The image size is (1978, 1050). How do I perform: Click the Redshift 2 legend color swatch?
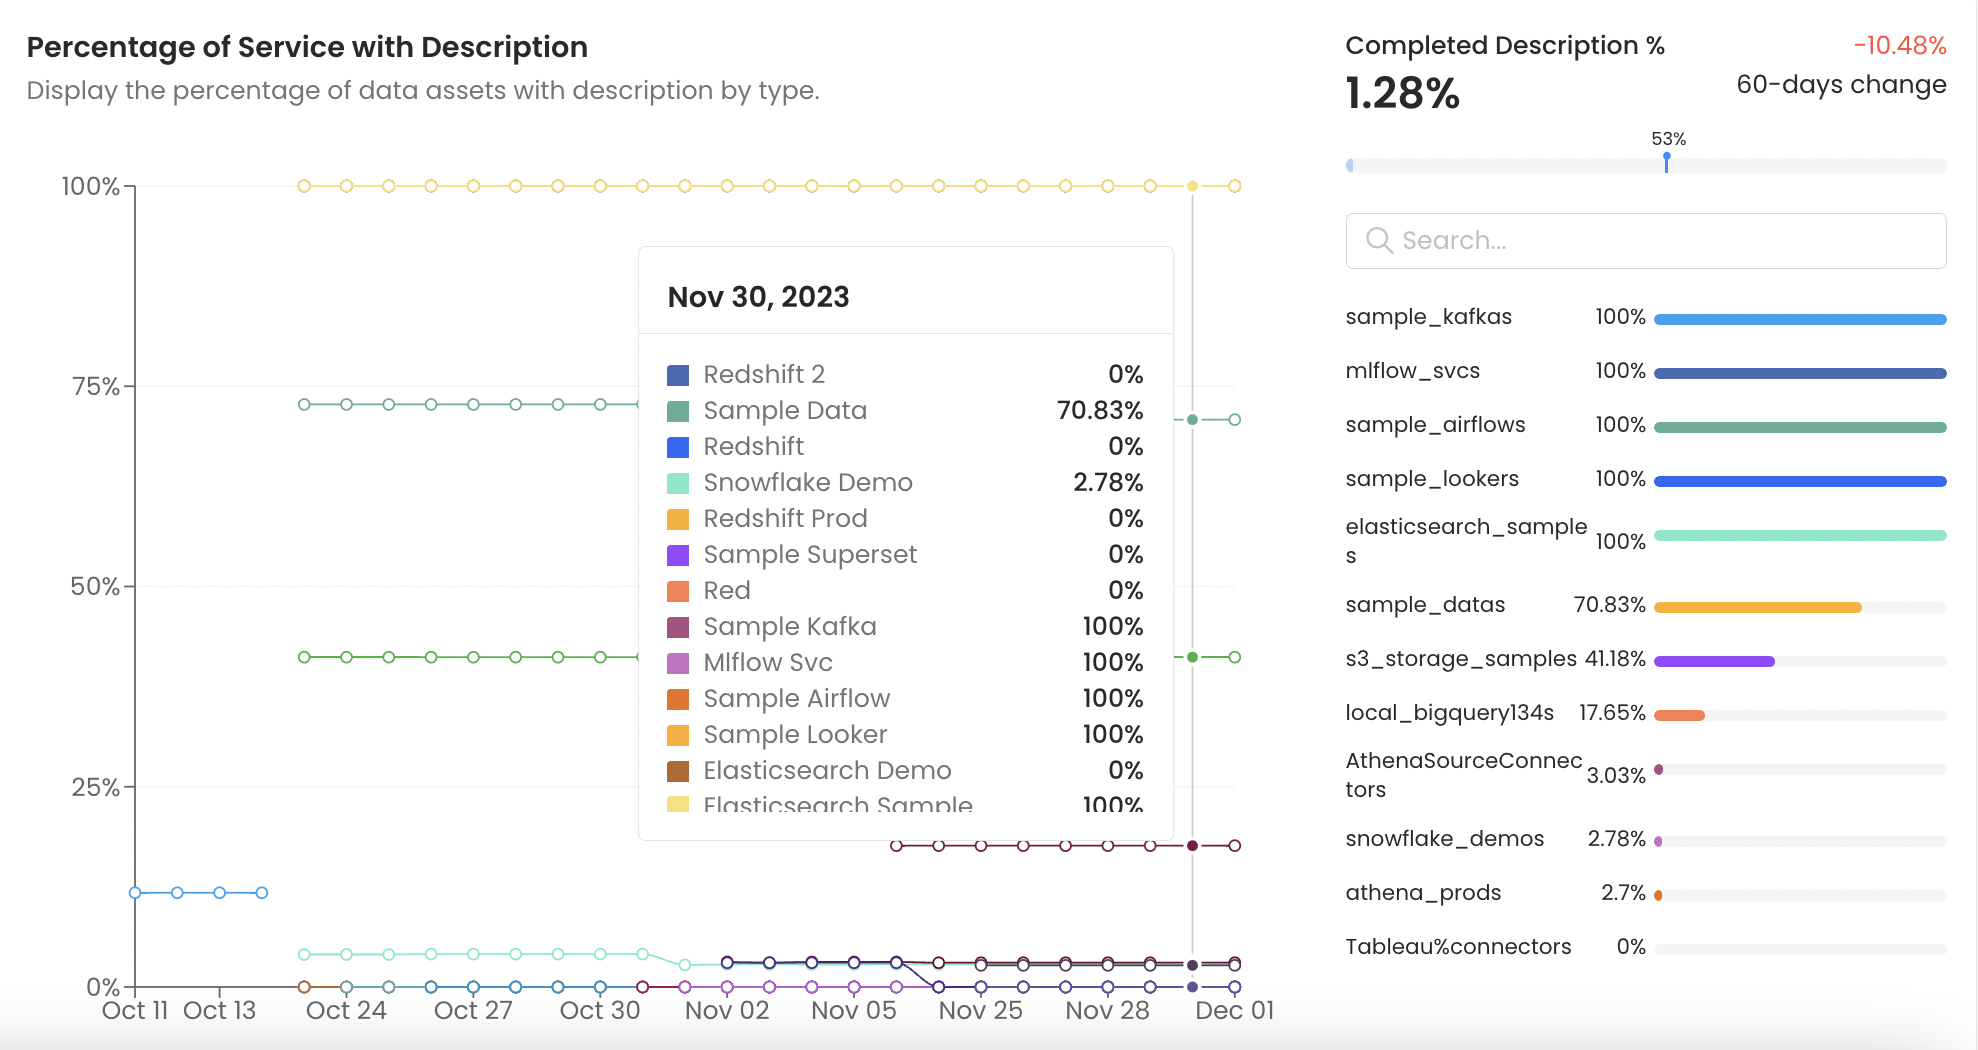click(x=678, y=375)
